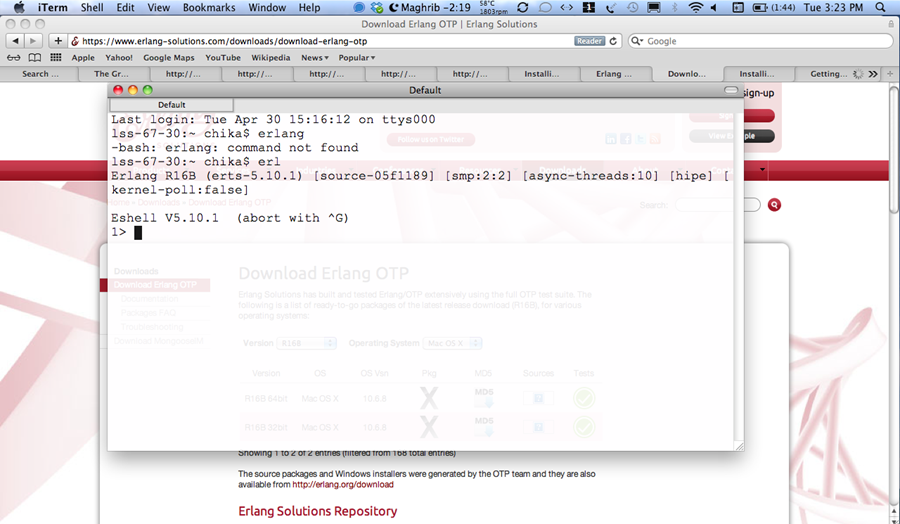The height and width of the screenshot is (524, 900).
Task: Open the blue chat bubble menu bar icon
Action: point(358,7)
